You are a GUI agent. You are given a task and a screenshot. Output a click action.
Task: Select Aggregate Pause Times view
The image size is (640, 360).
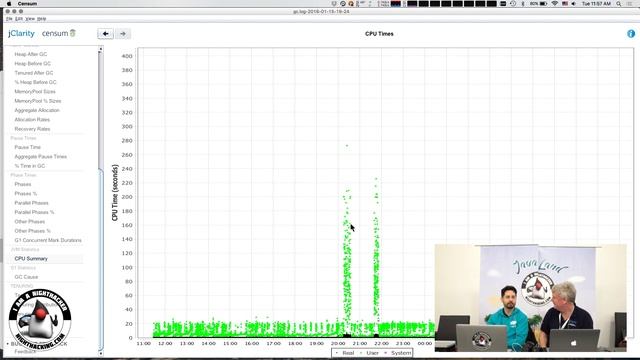tap(41, 156)
